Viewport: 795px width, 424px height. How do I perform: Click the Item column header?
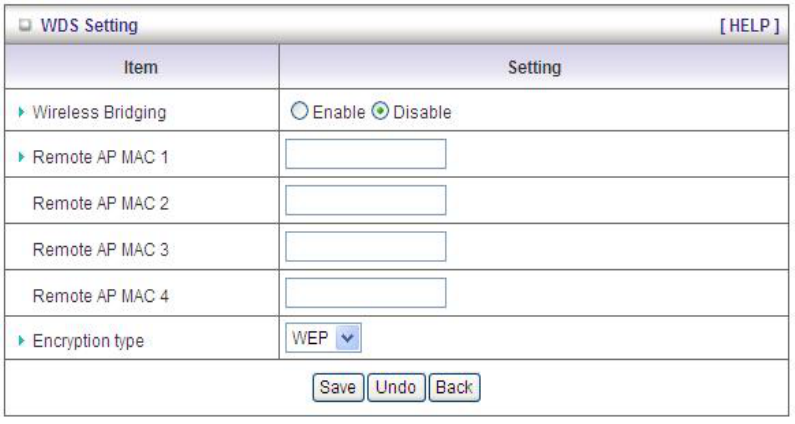(141, 68)
